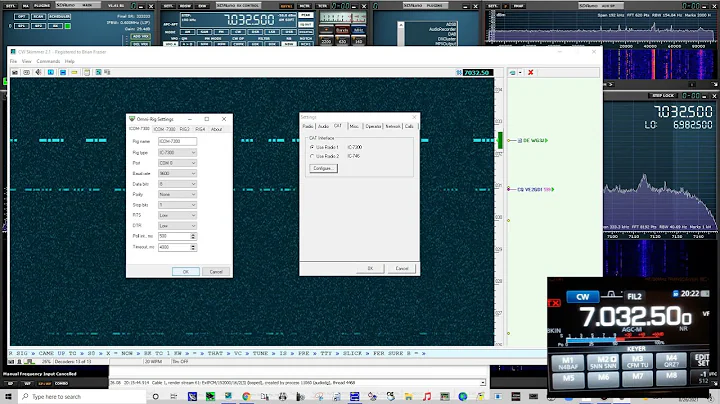
Task: Switch to Operator tab in Settings
Action: click(x=373, y=126)
